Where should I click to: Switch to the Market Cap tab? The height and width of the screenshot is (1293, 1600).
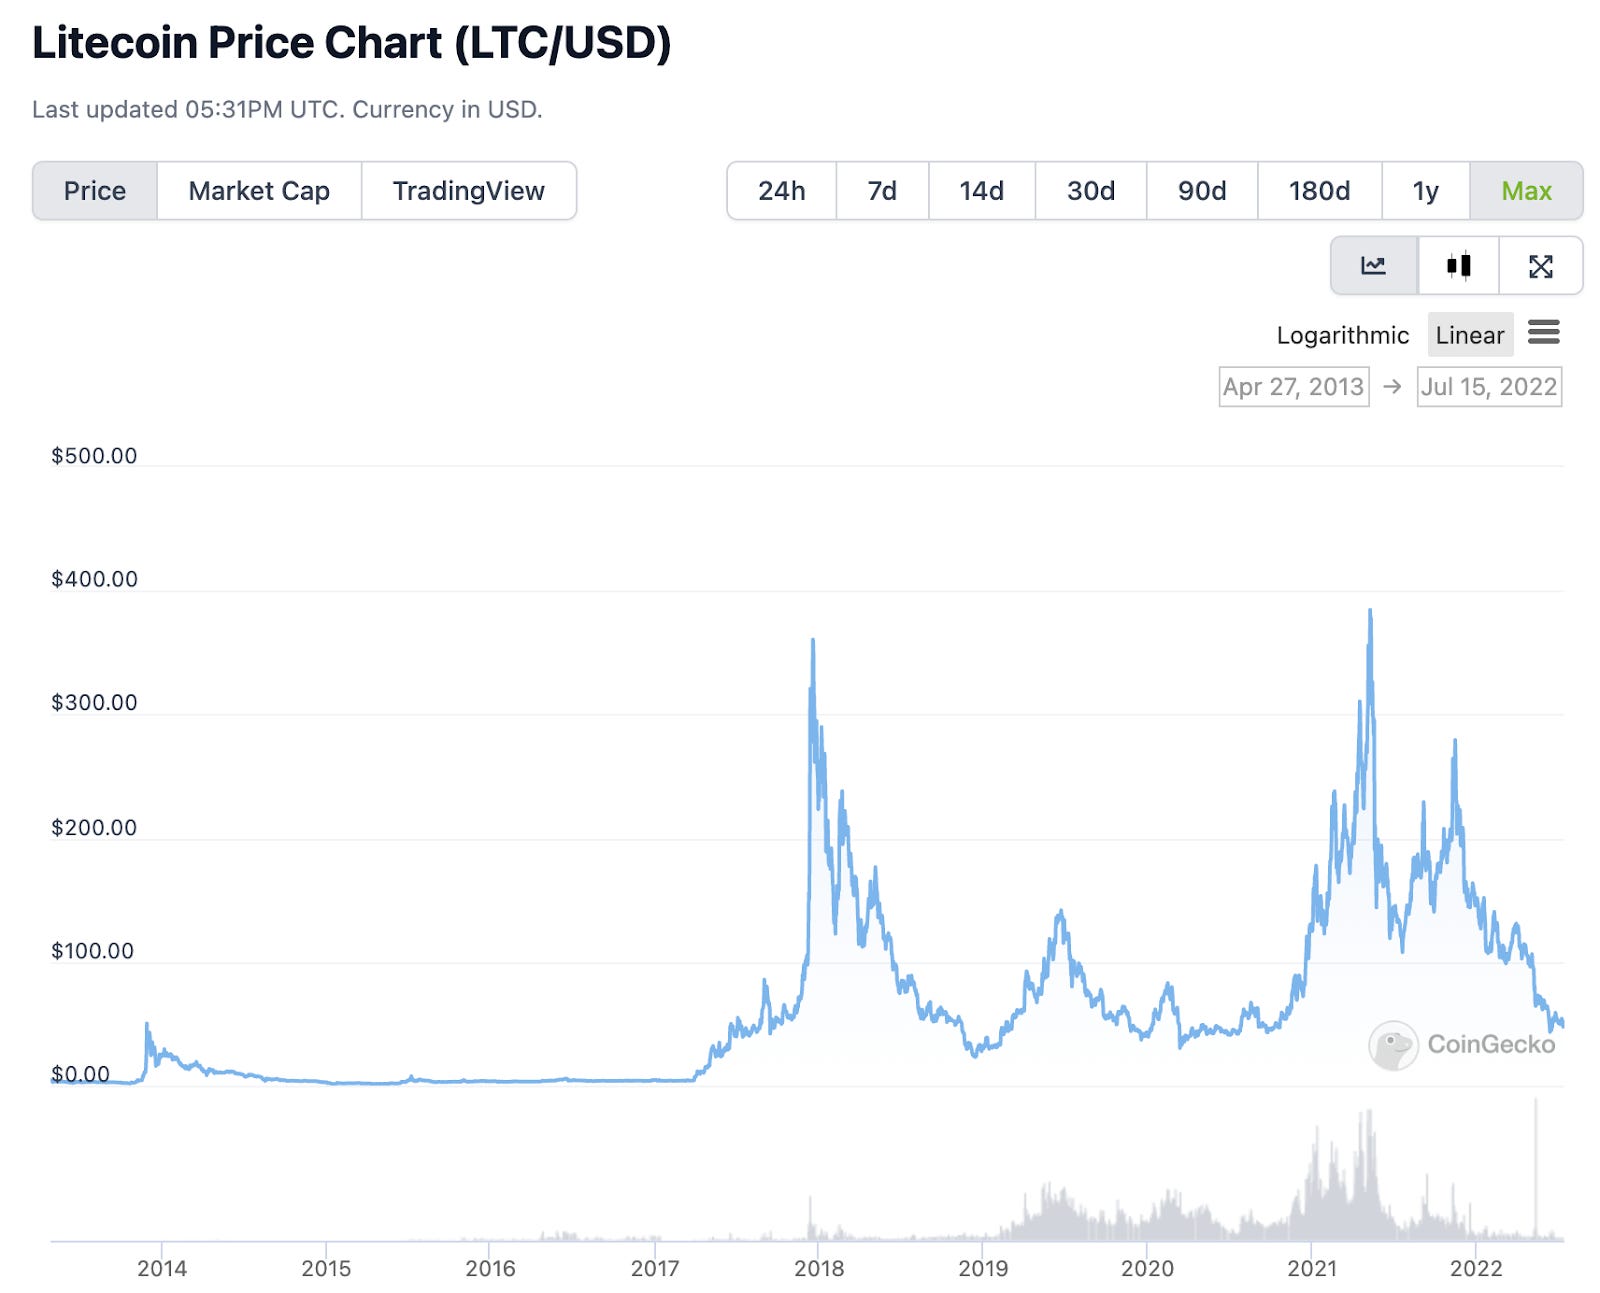tap(258, 190)
